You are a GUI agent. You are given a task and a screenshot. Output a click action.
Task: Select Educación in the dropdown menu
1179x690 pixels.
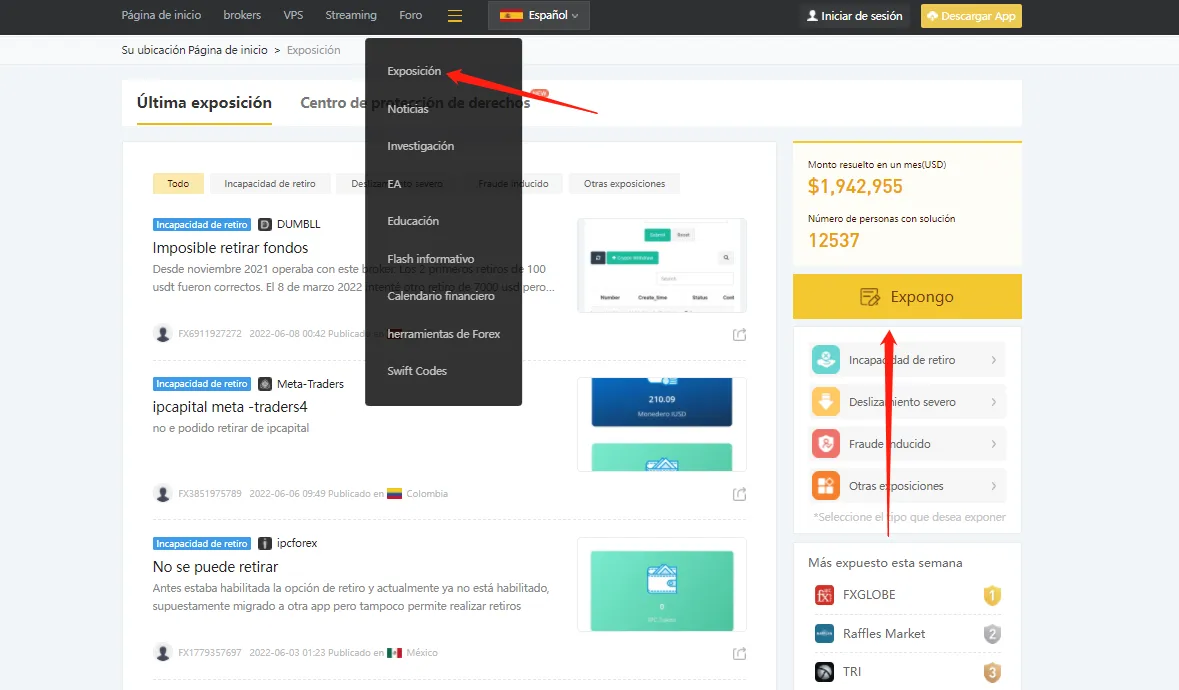pos(413,221)
